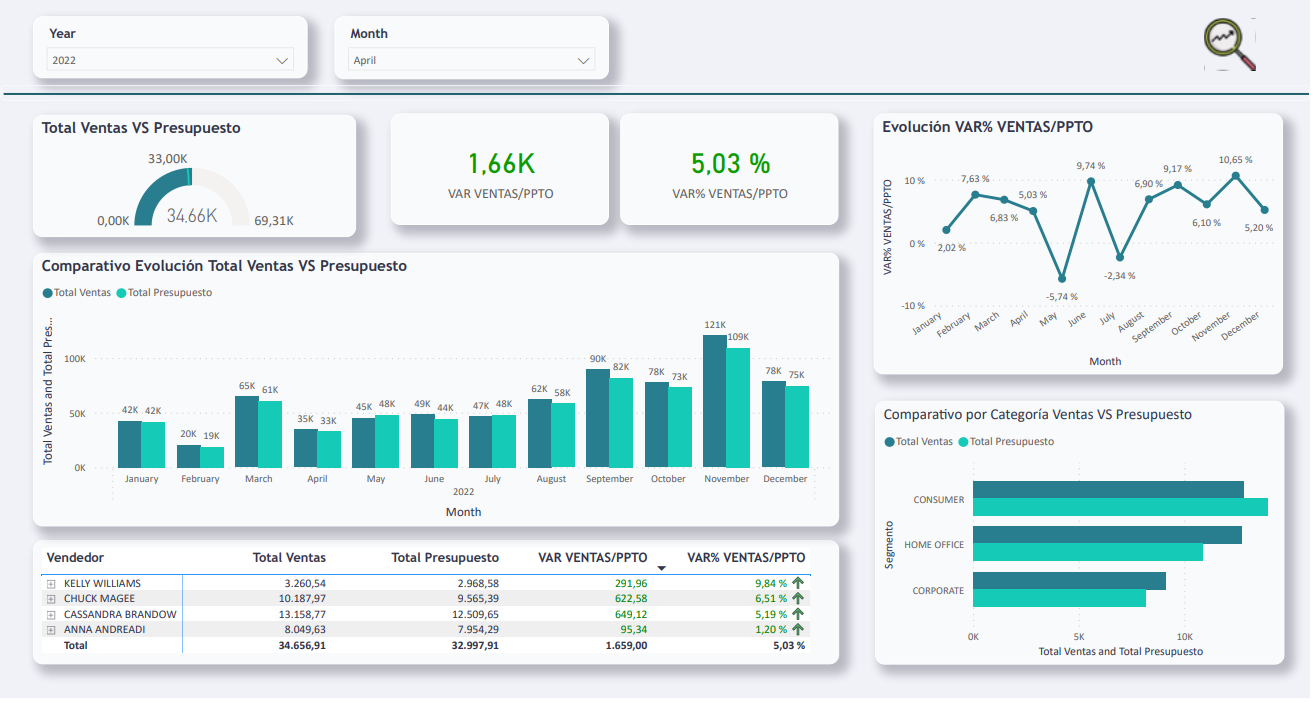This screenshot has height=702, width=1311.
Task: Click Total Presupuesto legend dot in Comparativo Evolución
Action: click(x=124, y=293)
